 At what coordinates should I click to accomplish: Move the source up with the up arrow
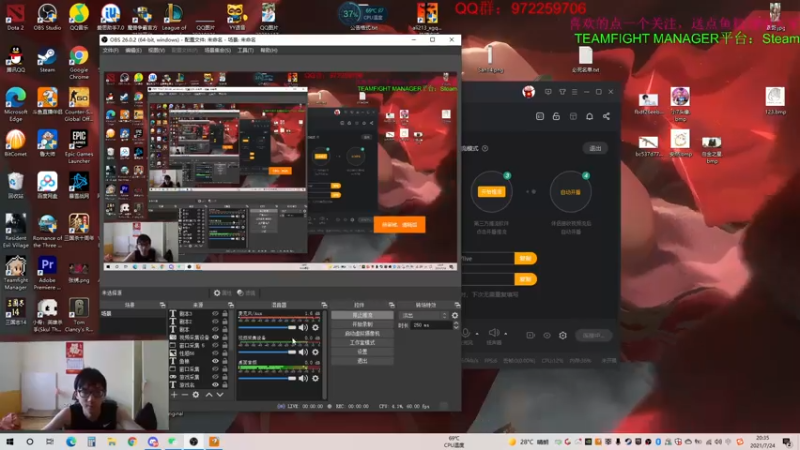[209, 394]
